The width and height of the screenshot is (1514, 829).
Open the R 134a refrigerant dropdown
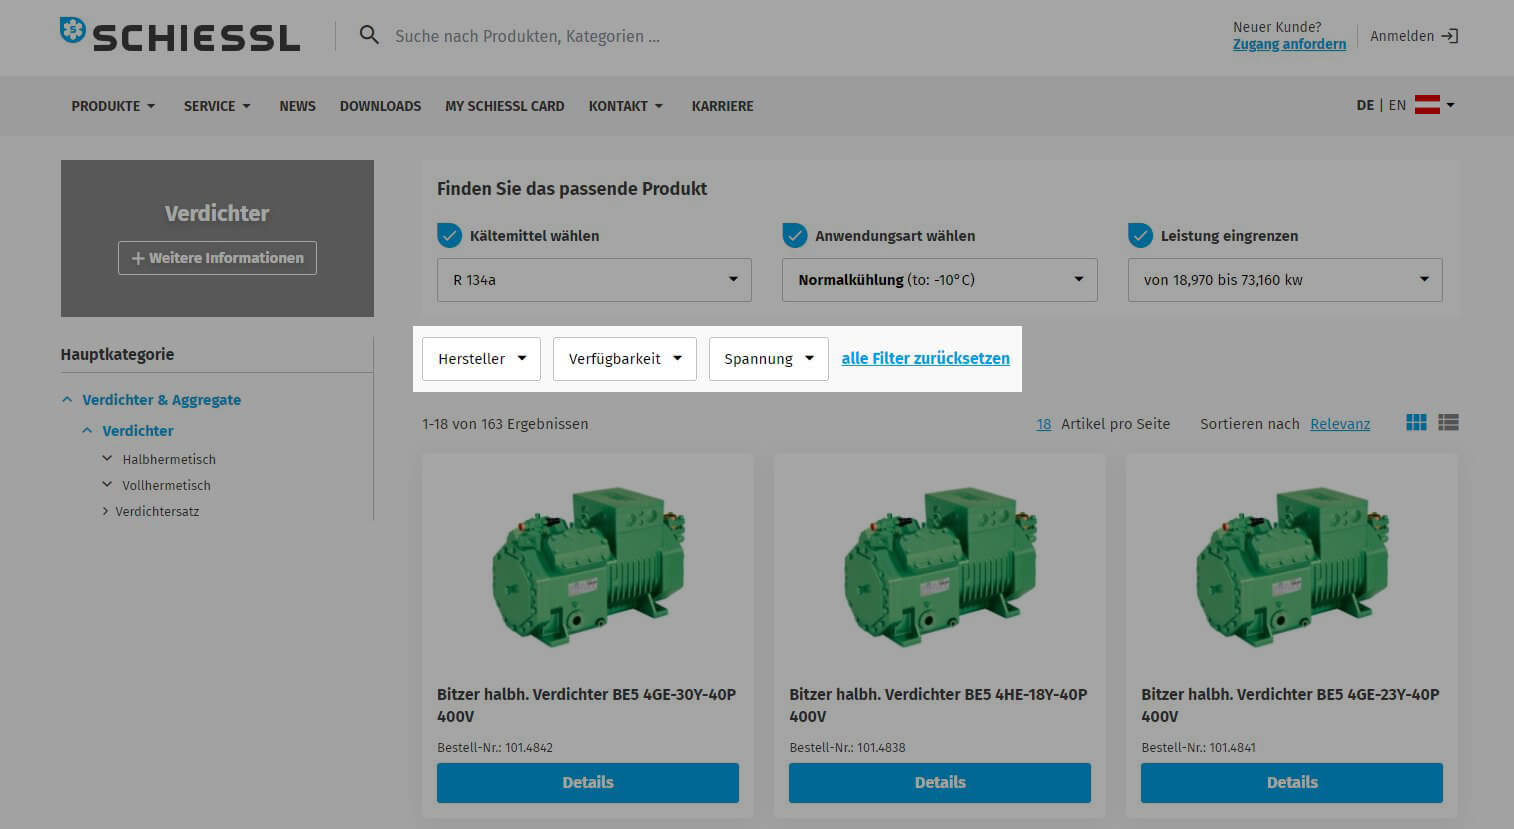tap(594, 280)
